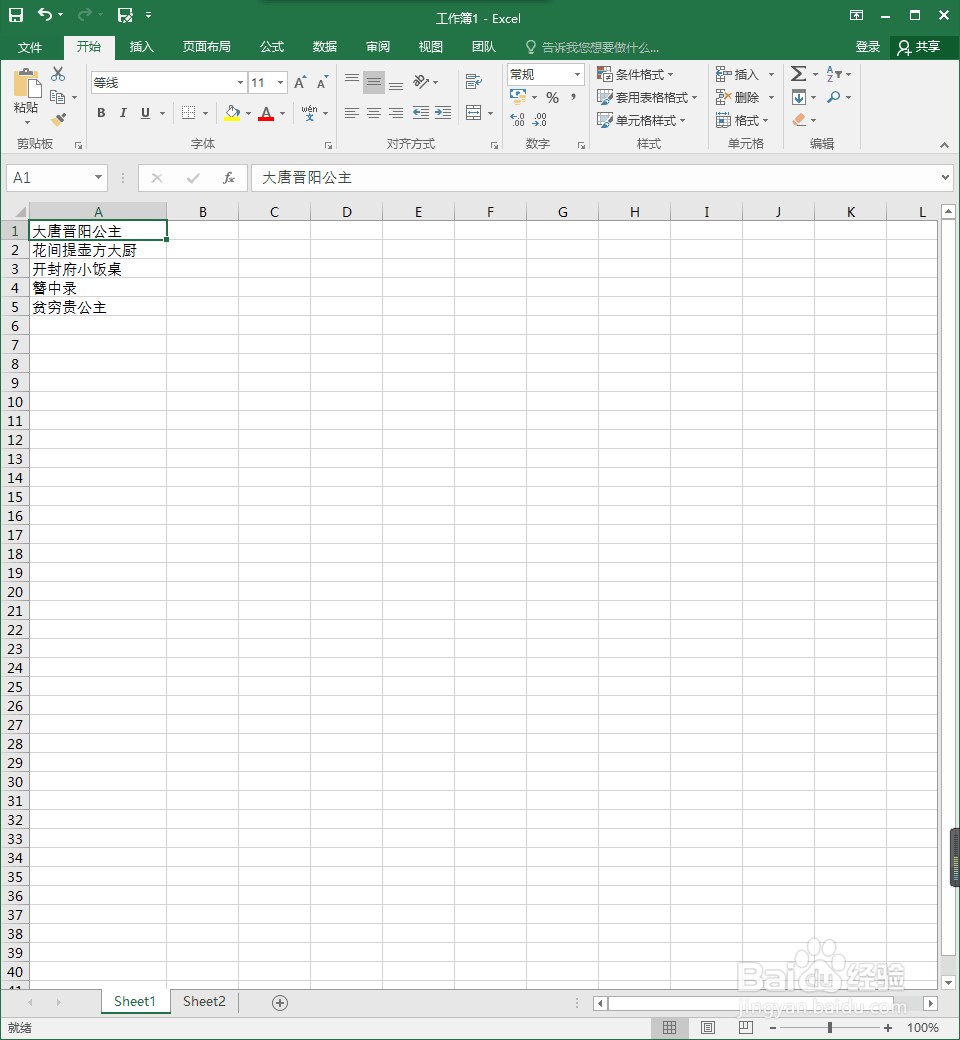Expand the borders dropdown arrow

tap(205, 113)
